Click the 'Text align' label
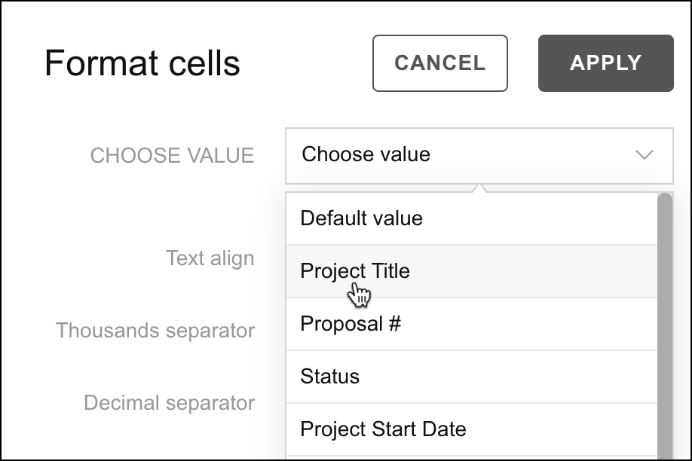Image resolution: width=692 pixels, height=461 pixels. 210,258
